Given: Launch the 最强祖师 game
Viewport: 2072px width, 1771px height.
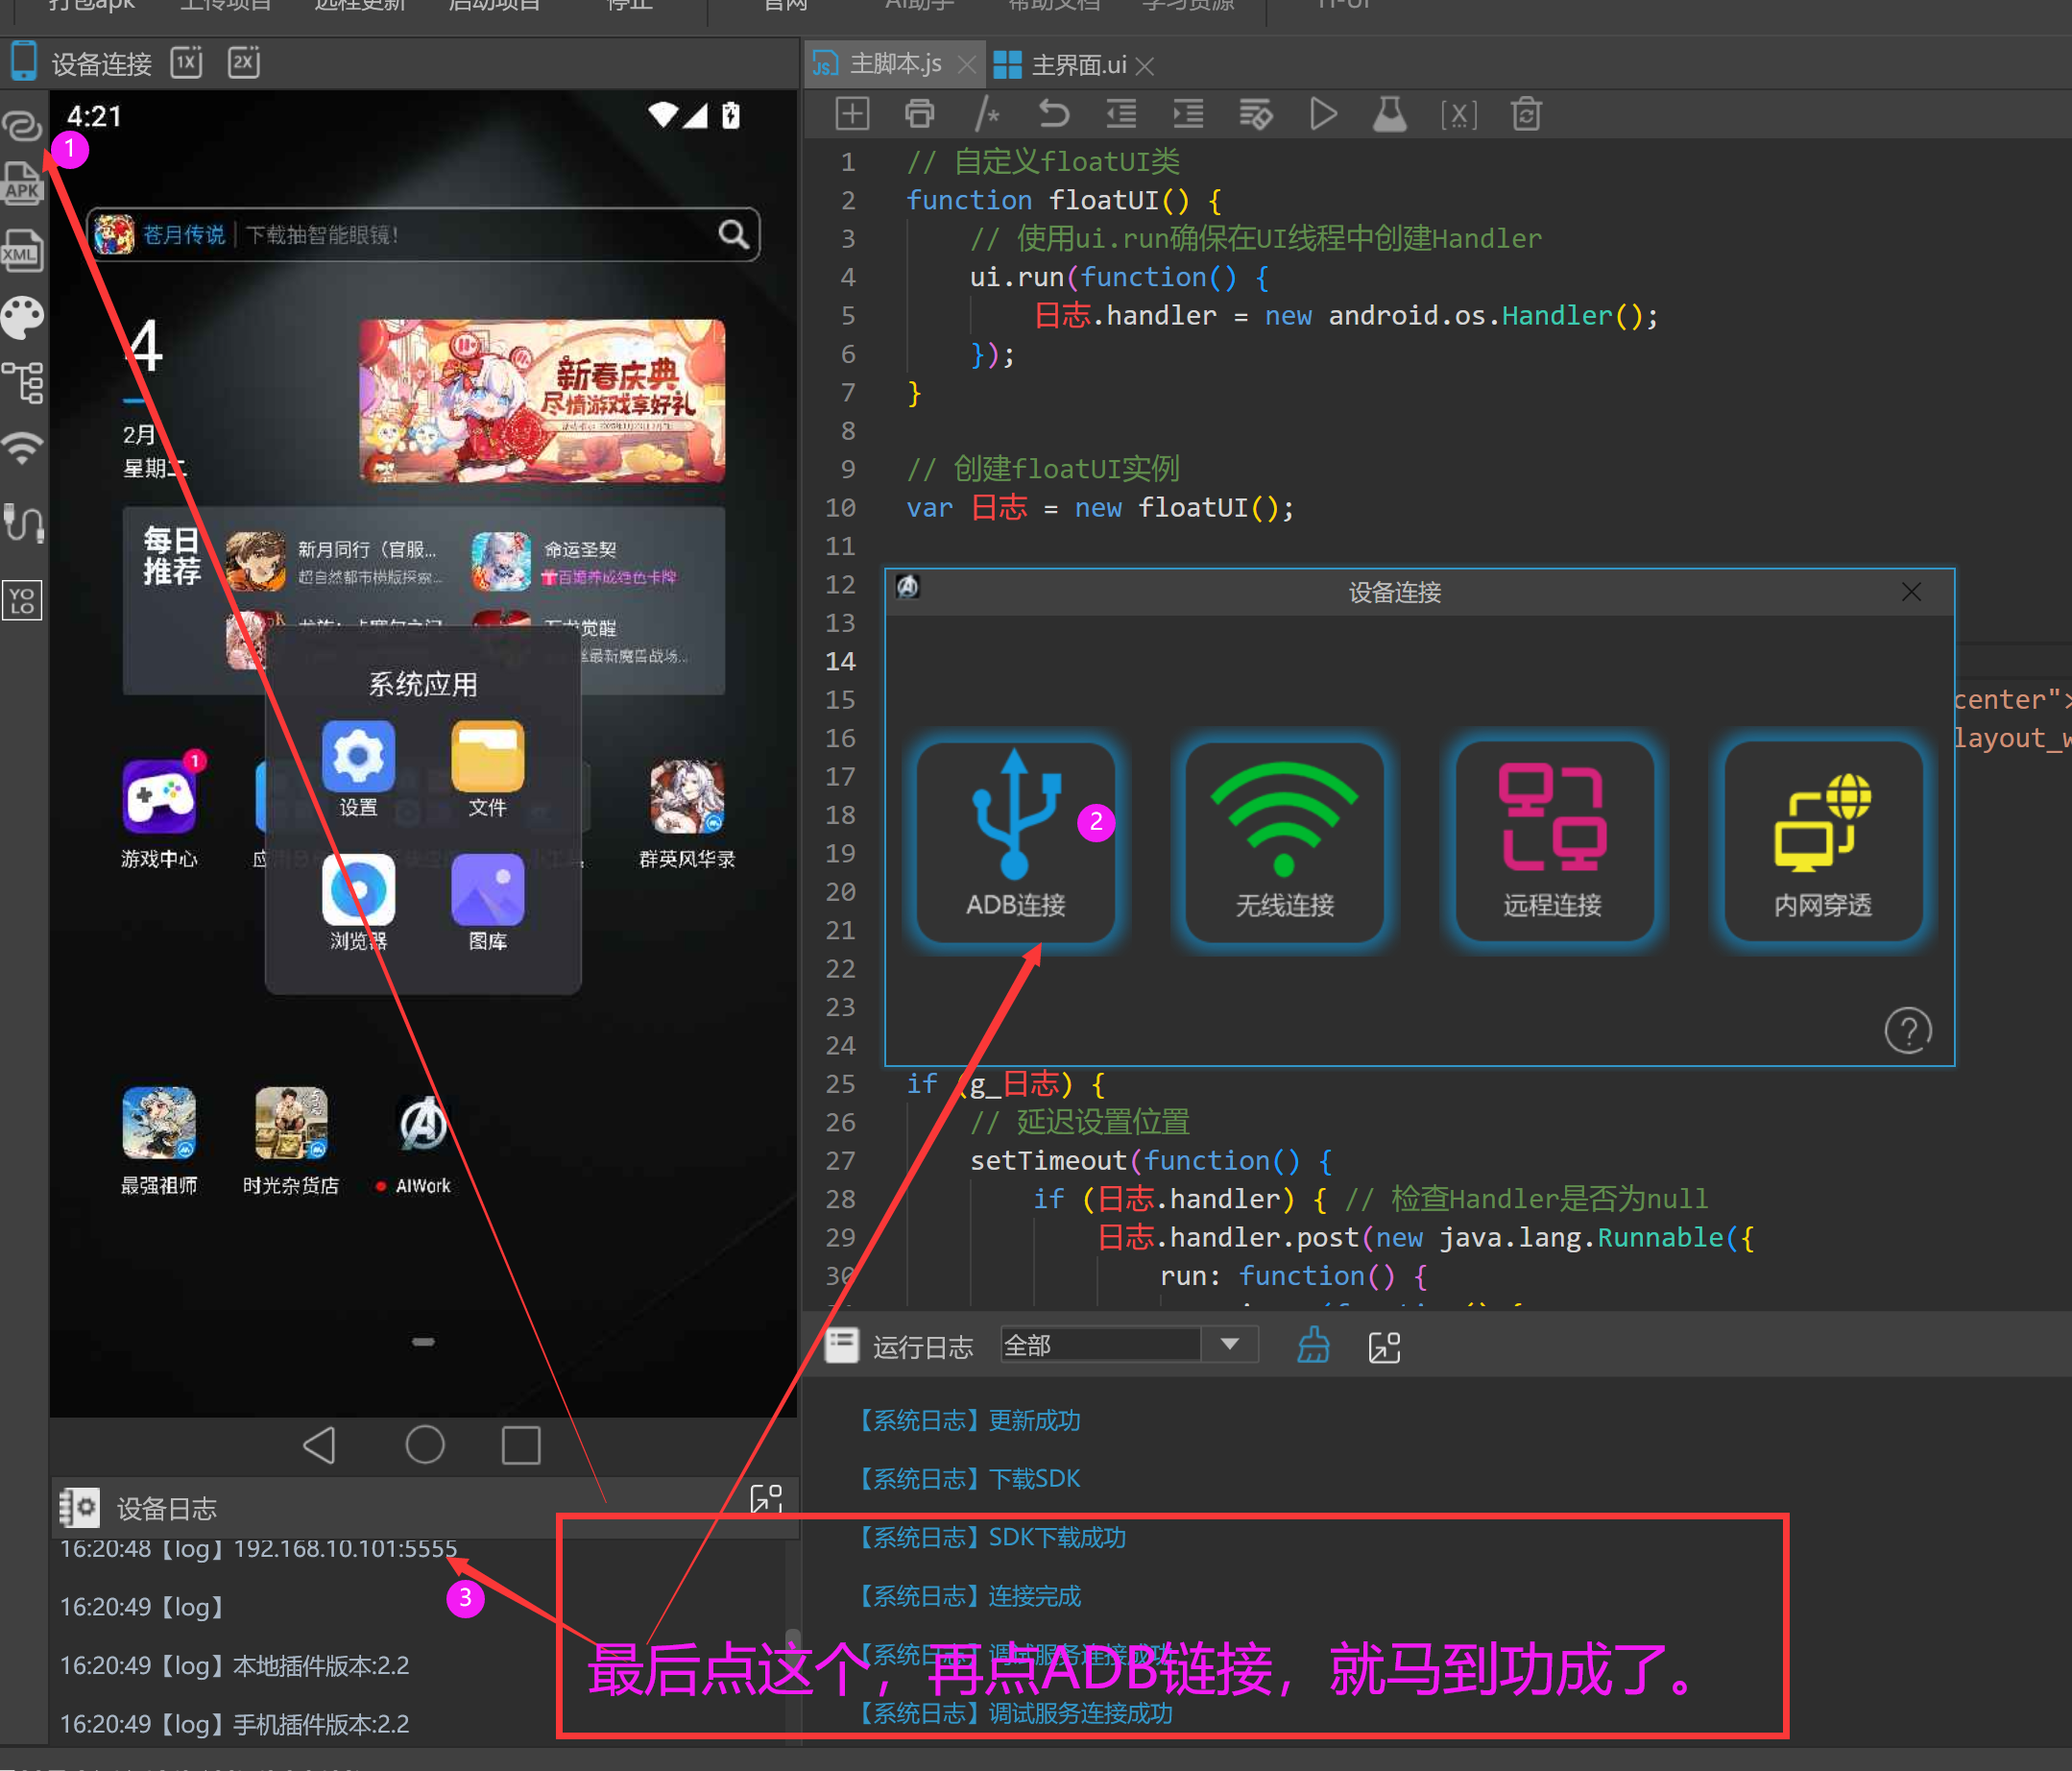Looking at the screenshot, I should point(159,1140).
